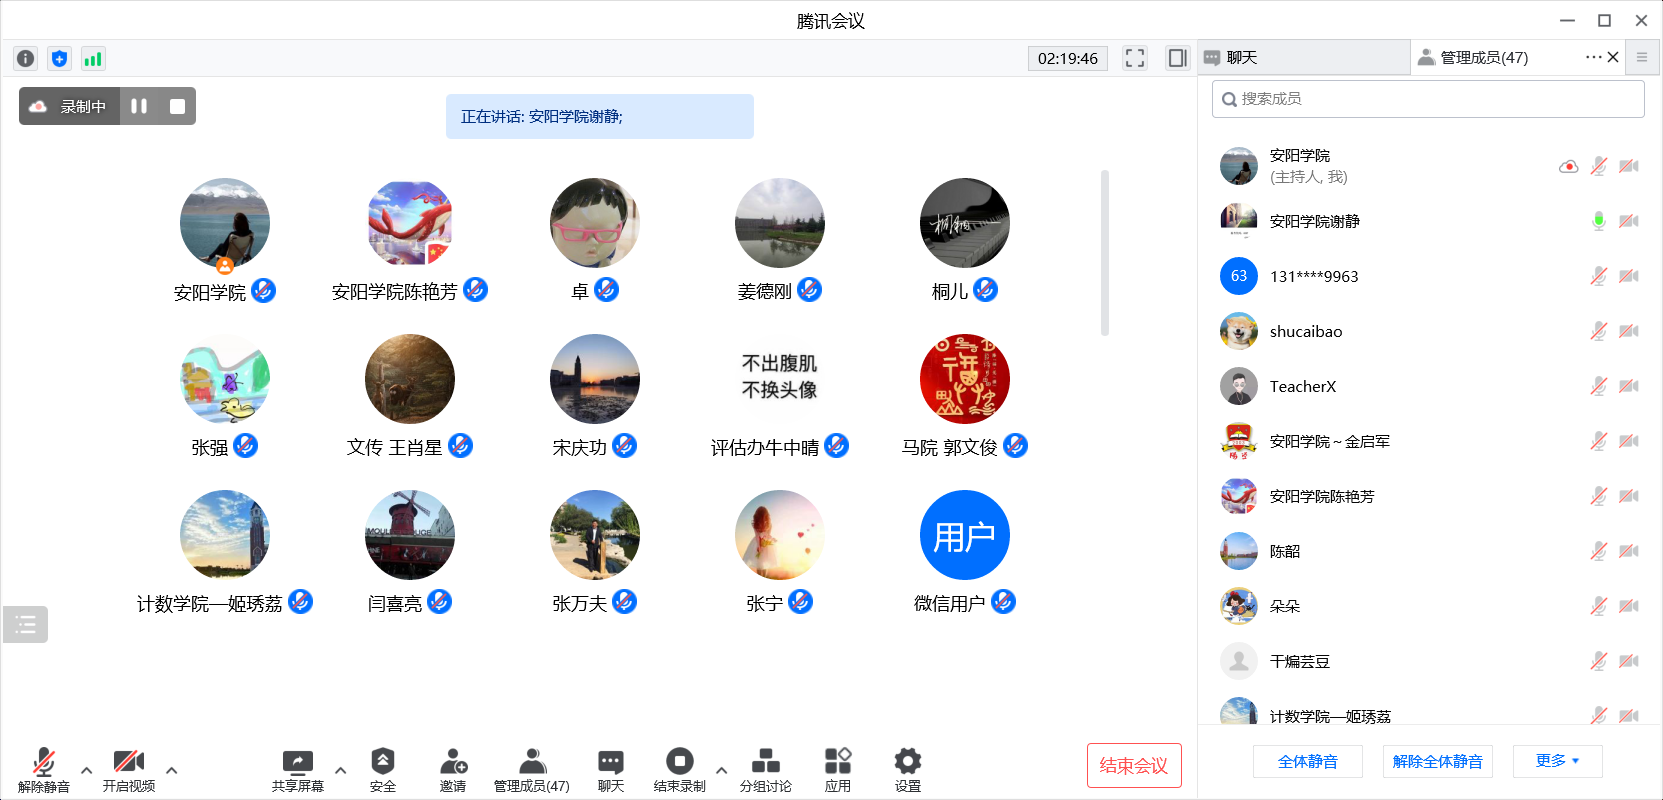Unmute 131****9963 microphone icon
This screenshot has width=1663, height=800.
pos(1599,276)
